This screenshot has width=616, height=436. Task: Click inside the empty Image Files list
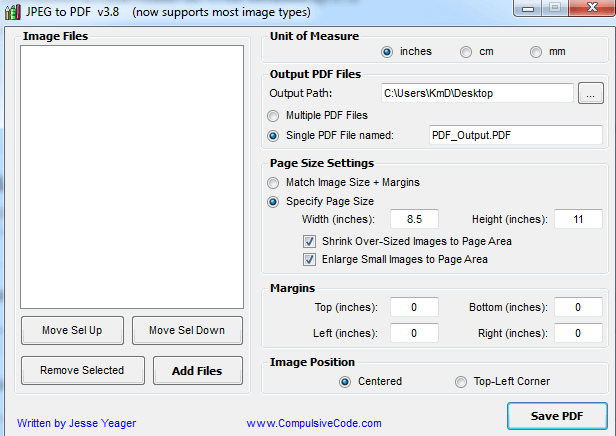132,177
